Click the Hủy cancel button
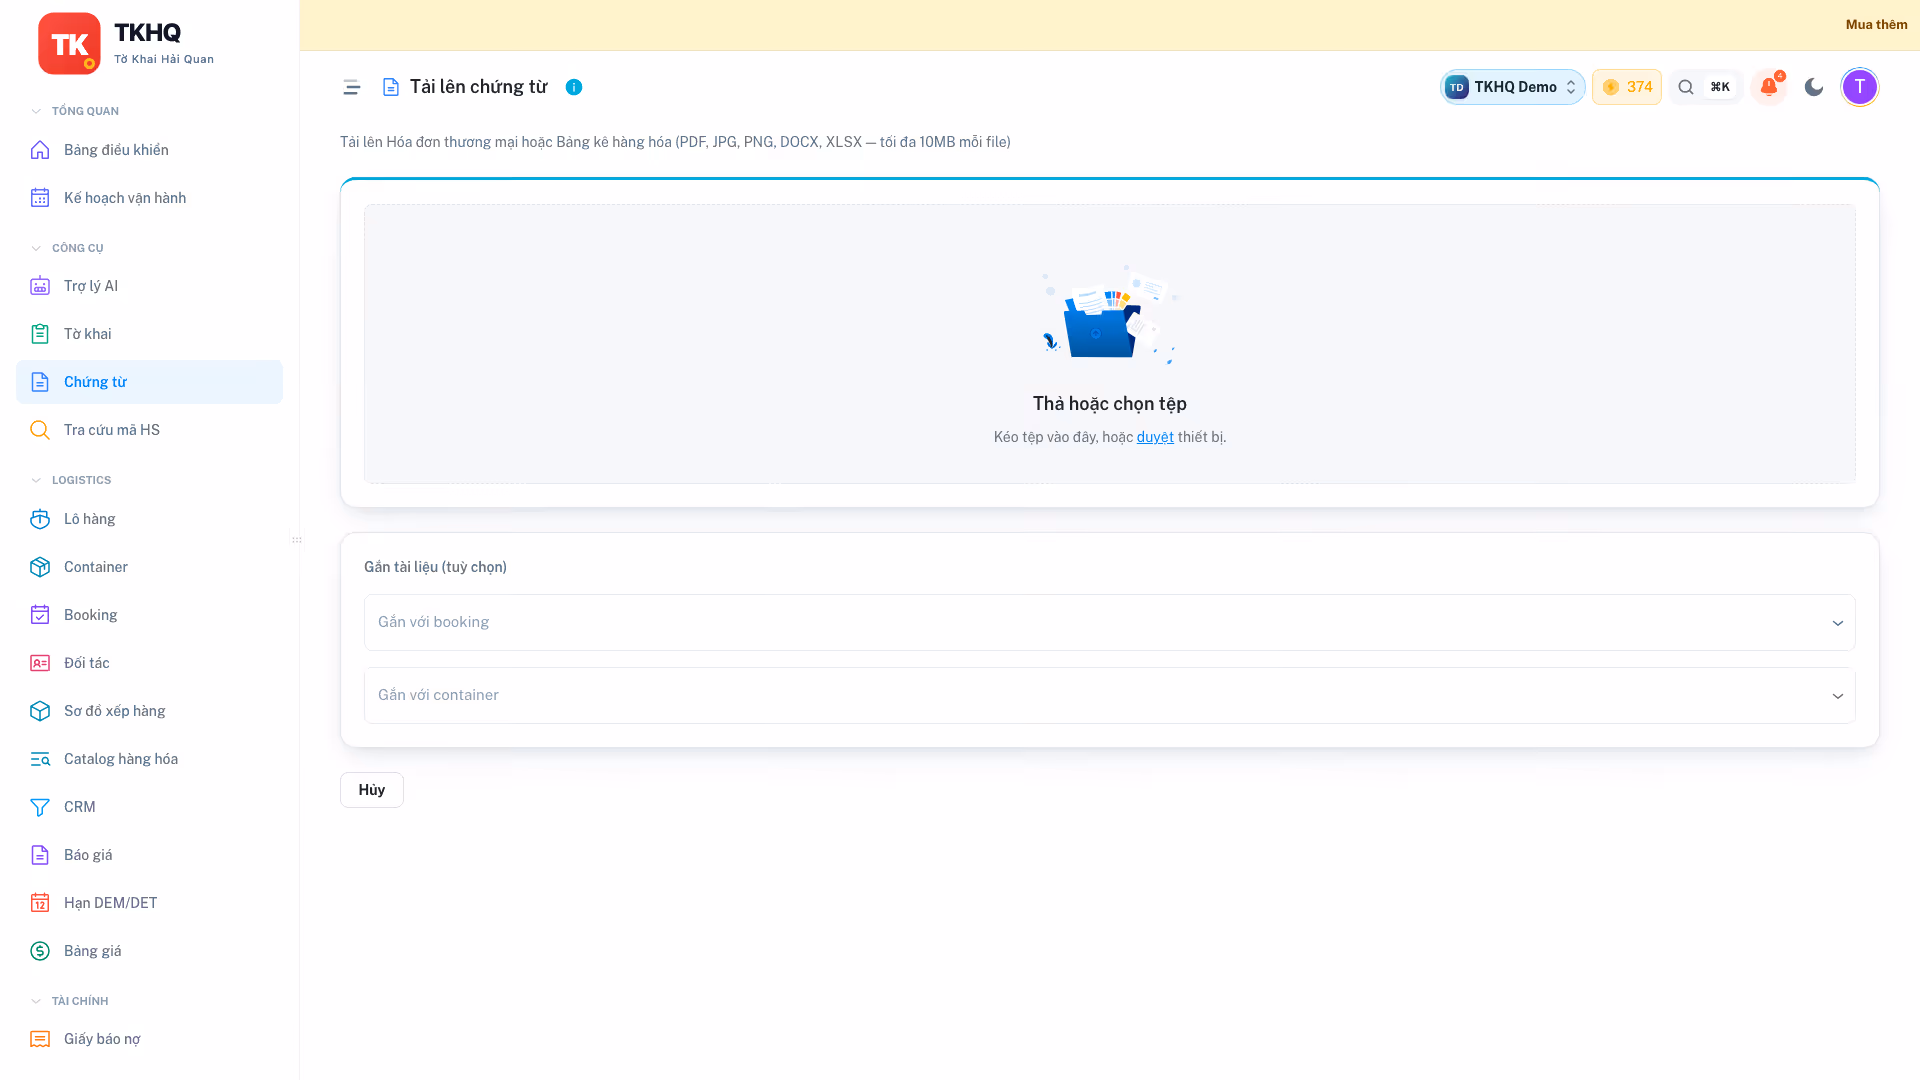 click(372, 790)
